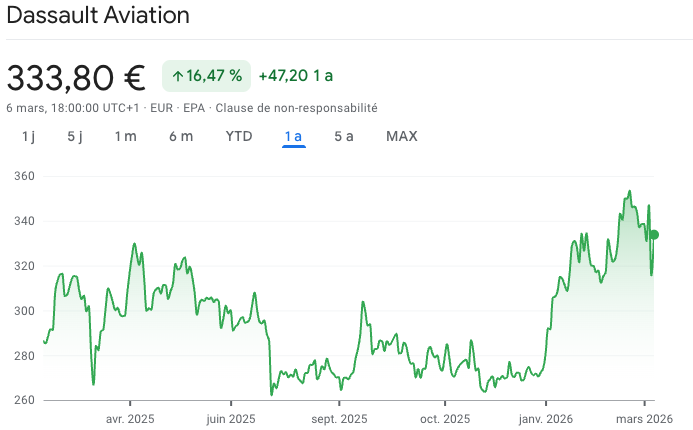The image size is (693, 430).
Task: Open the 6 m chart range
Action: [181, 137]
